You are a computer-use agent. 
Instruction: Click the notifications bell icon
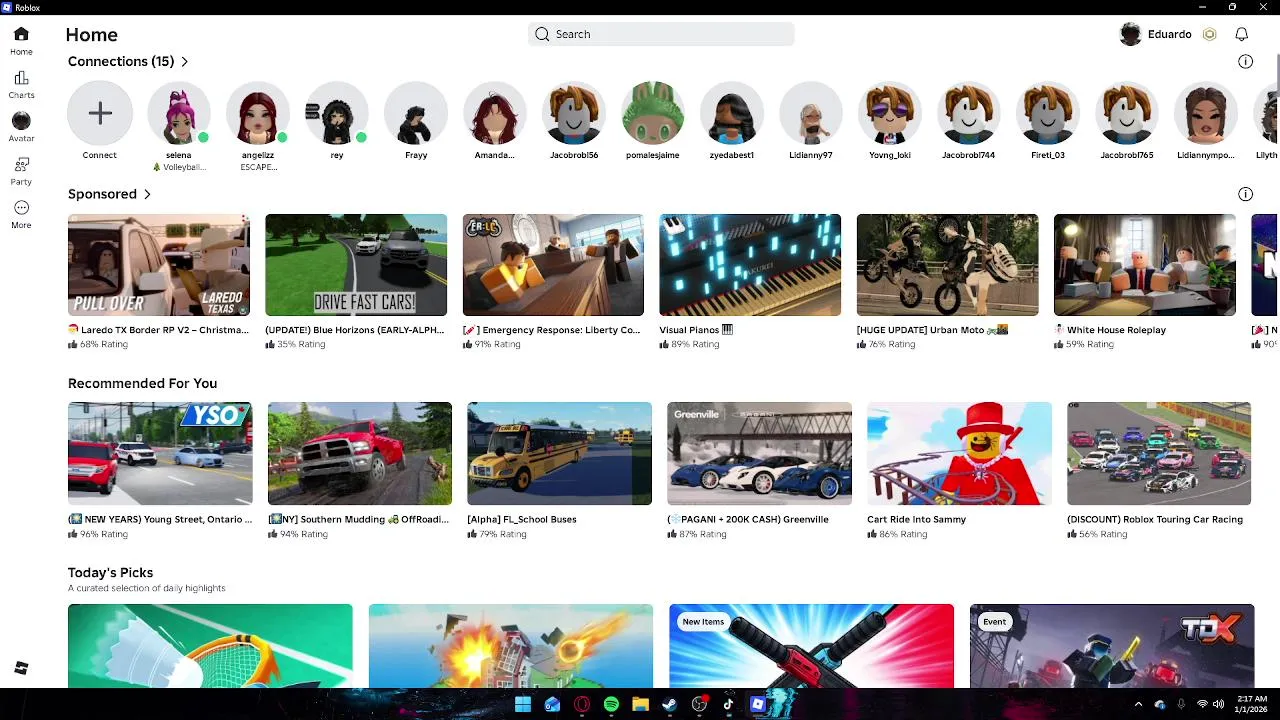[1241, 34]
